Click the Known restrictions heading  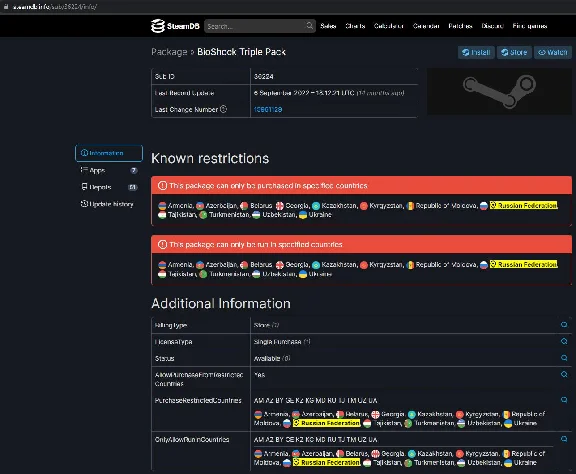point(210,158)
